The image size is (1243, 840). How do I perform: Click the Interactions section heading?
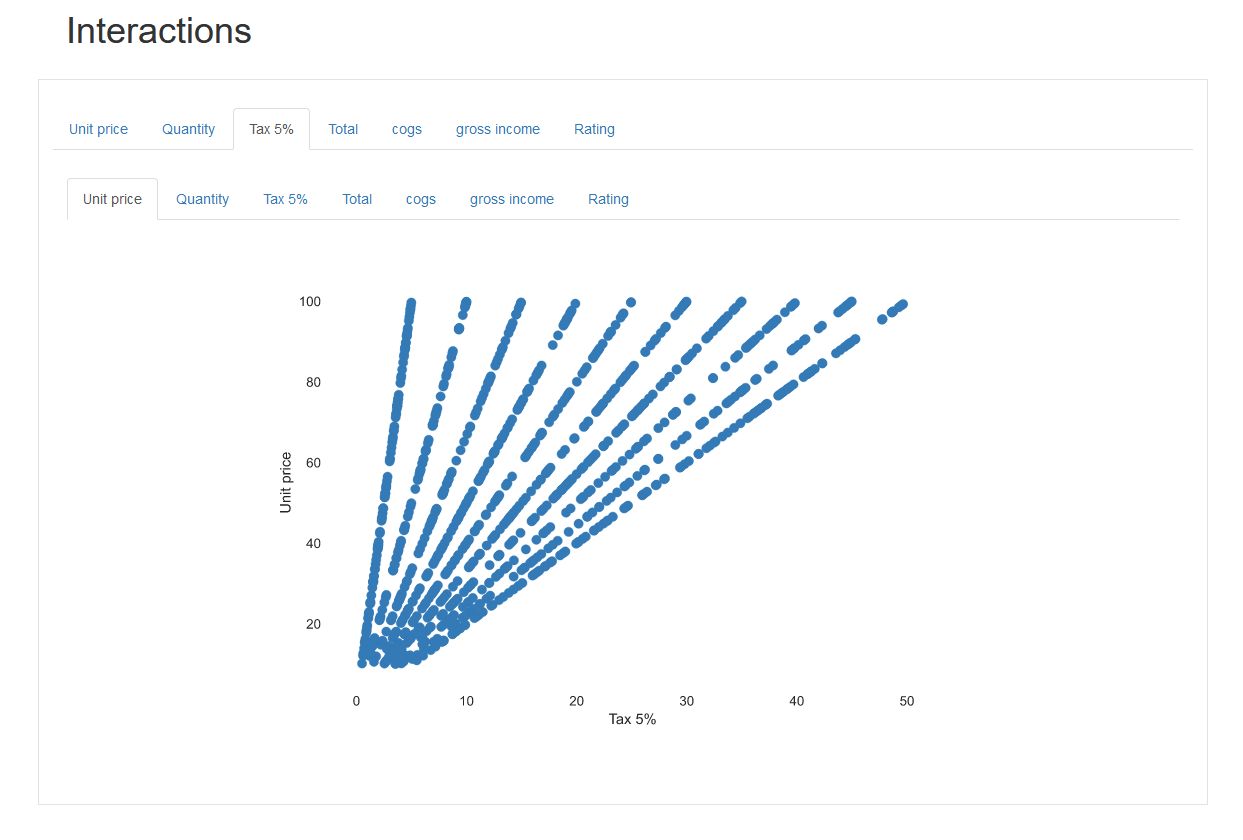click(x=159, y=32)
